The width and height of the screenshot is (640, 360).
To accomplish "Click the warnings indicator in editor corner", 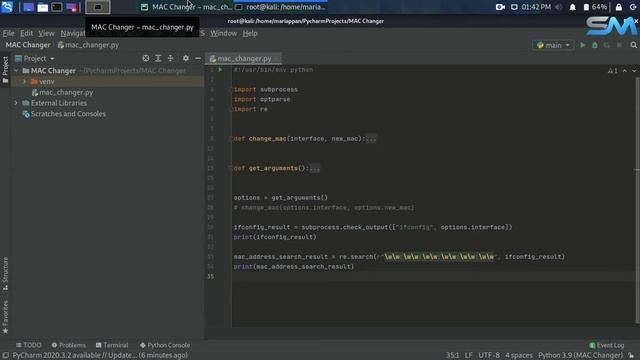I will [612, 71].
